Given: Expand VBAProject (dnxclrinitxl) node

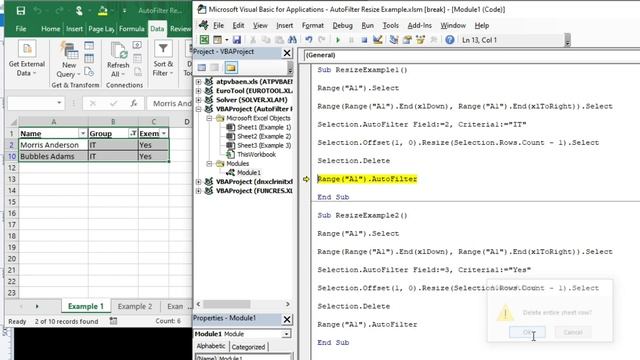Looking at the screenshot, I should (199, 182).
